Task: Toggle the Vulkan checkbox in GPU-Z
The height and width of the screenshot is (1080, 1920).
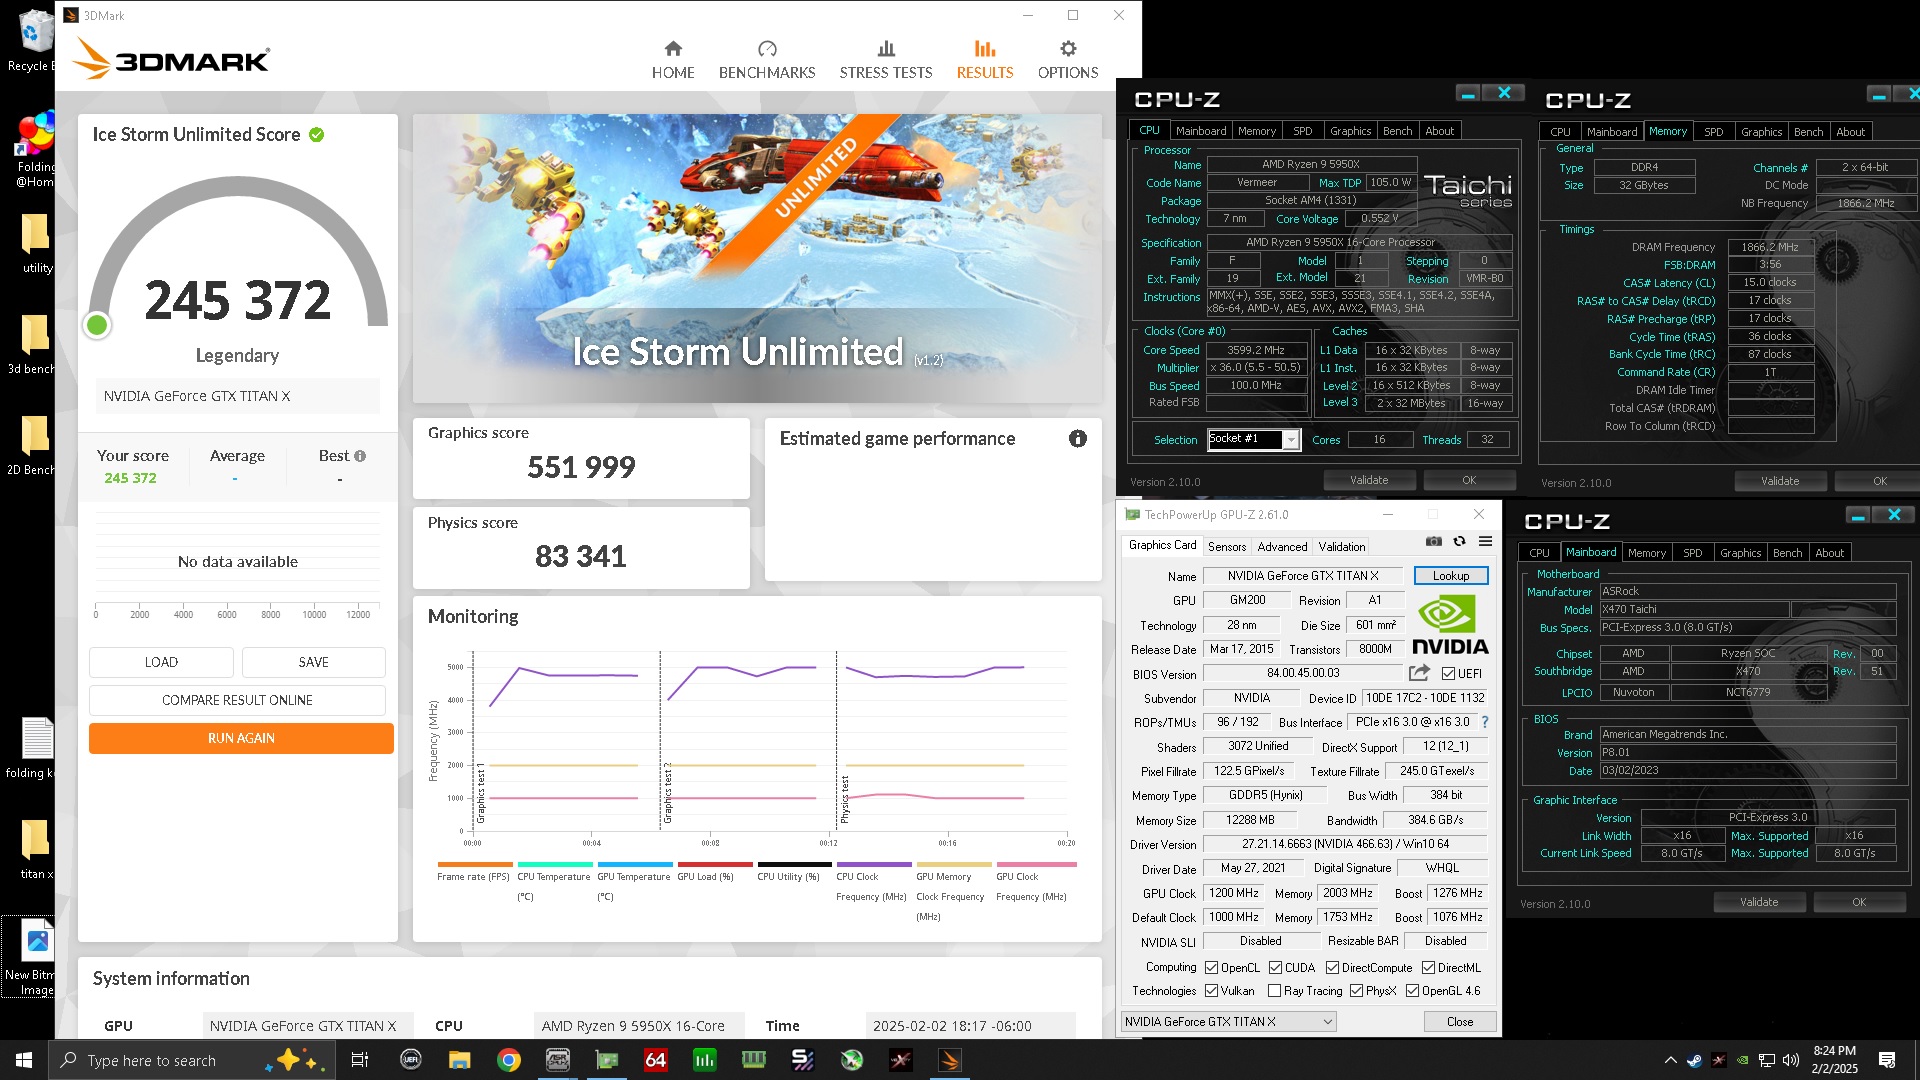Action: coord(1211,991)
